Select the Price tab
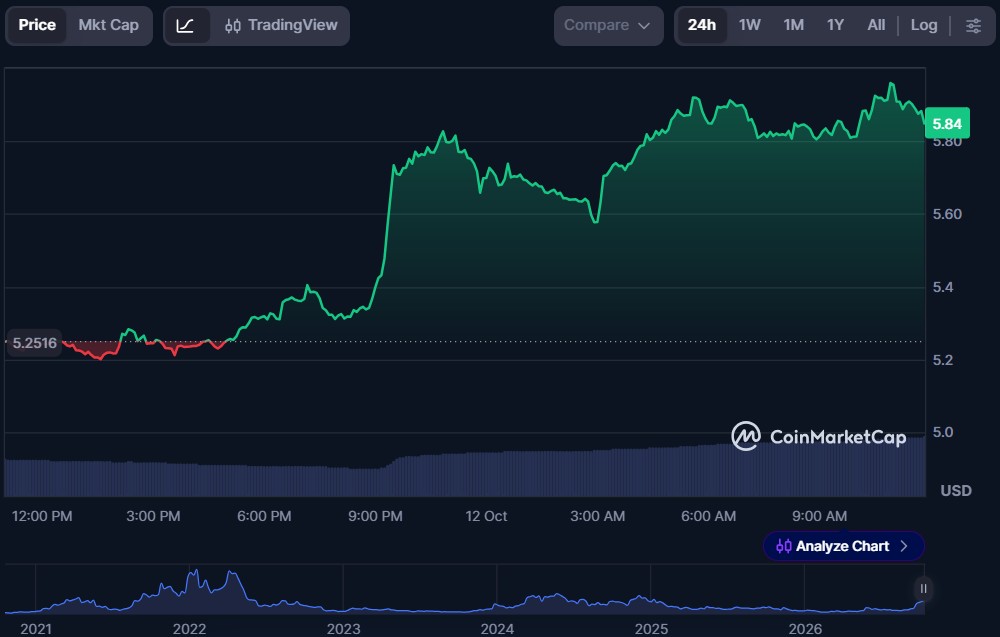This screenshot has height=637, width=1000. (37, 26)
